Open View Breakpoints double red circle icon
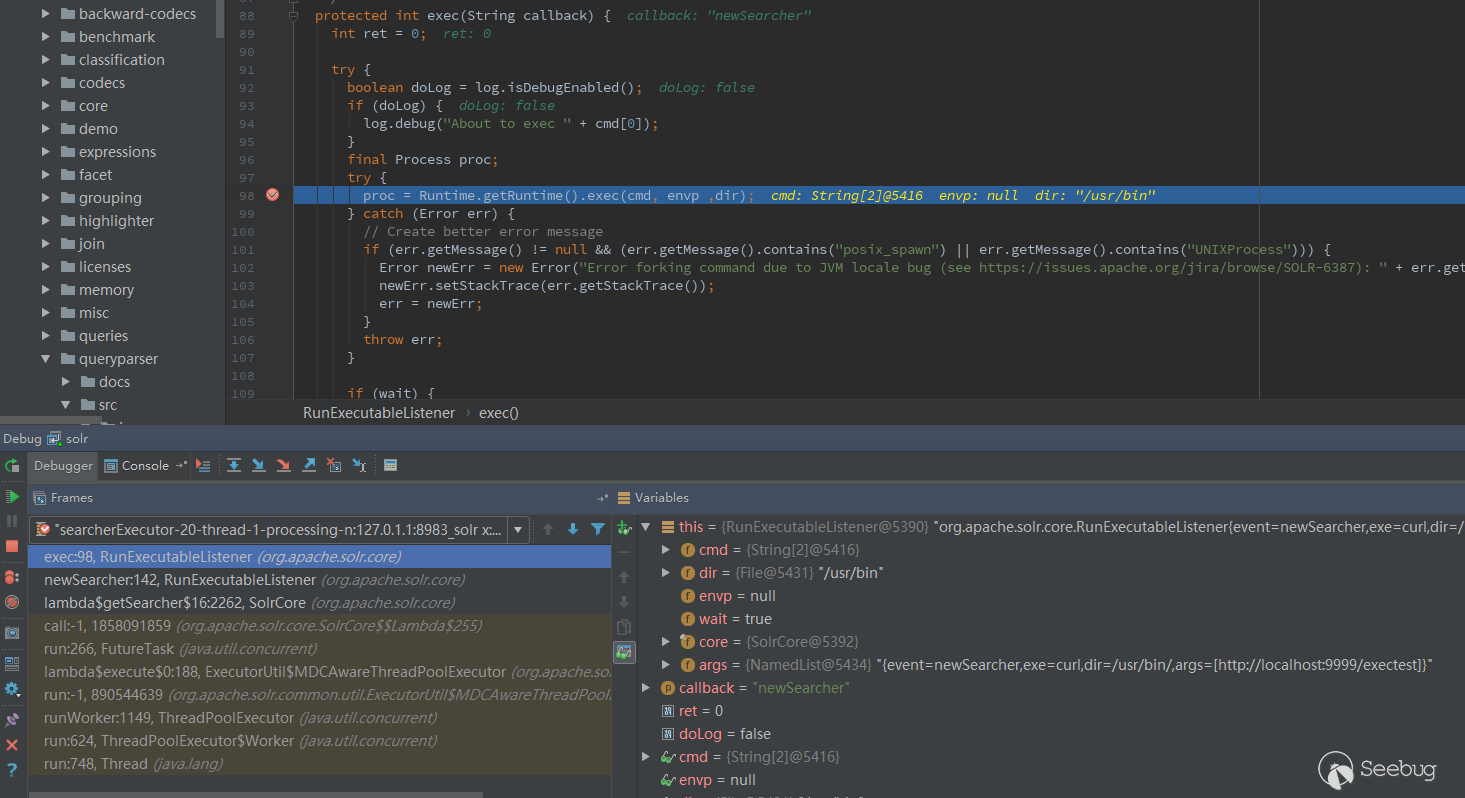Viewport: 1465px width, 798px height. 12,577
